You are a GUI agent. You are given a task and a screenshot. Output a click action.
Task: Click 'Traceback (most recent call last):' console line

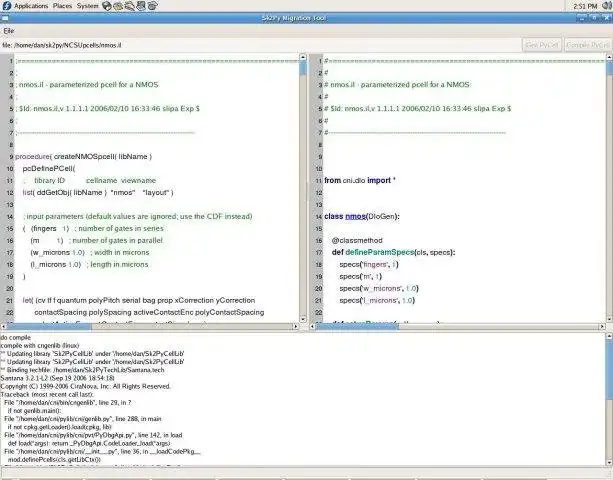(47, 395)
